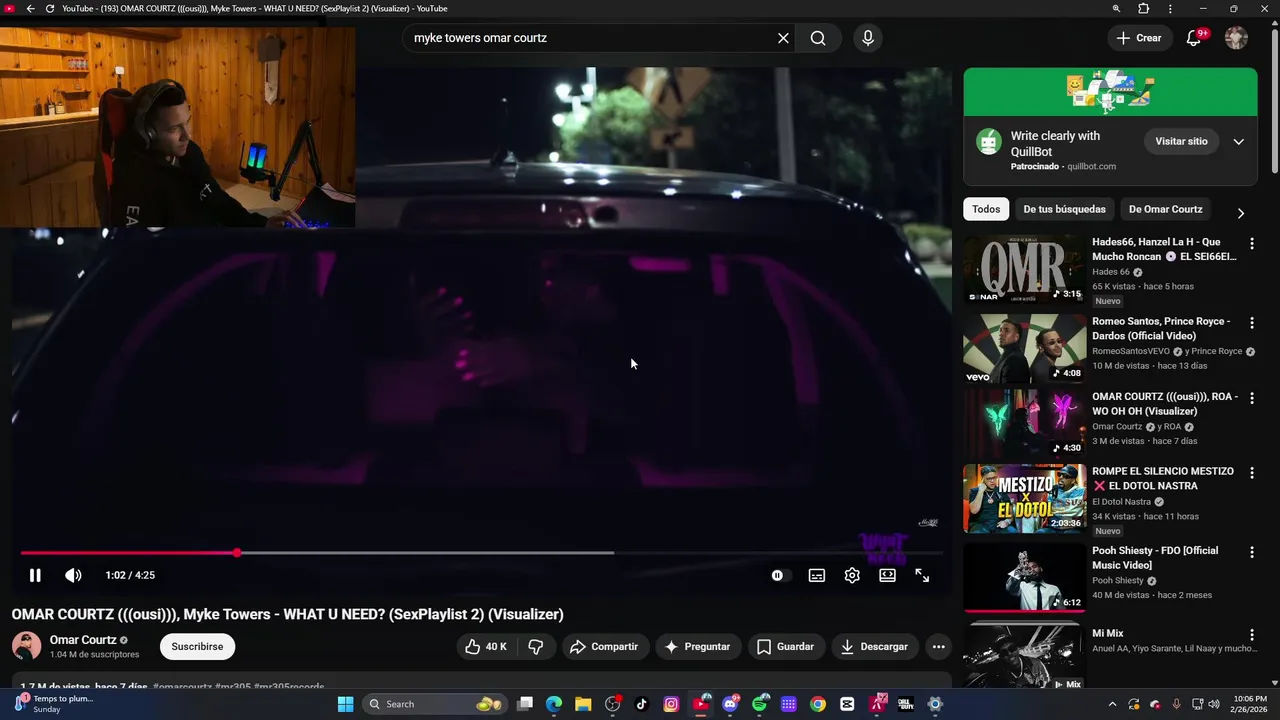This screenshot has width=1280, height=720.
Task: Open options for Mi Mix
Action: [1251, 635]
